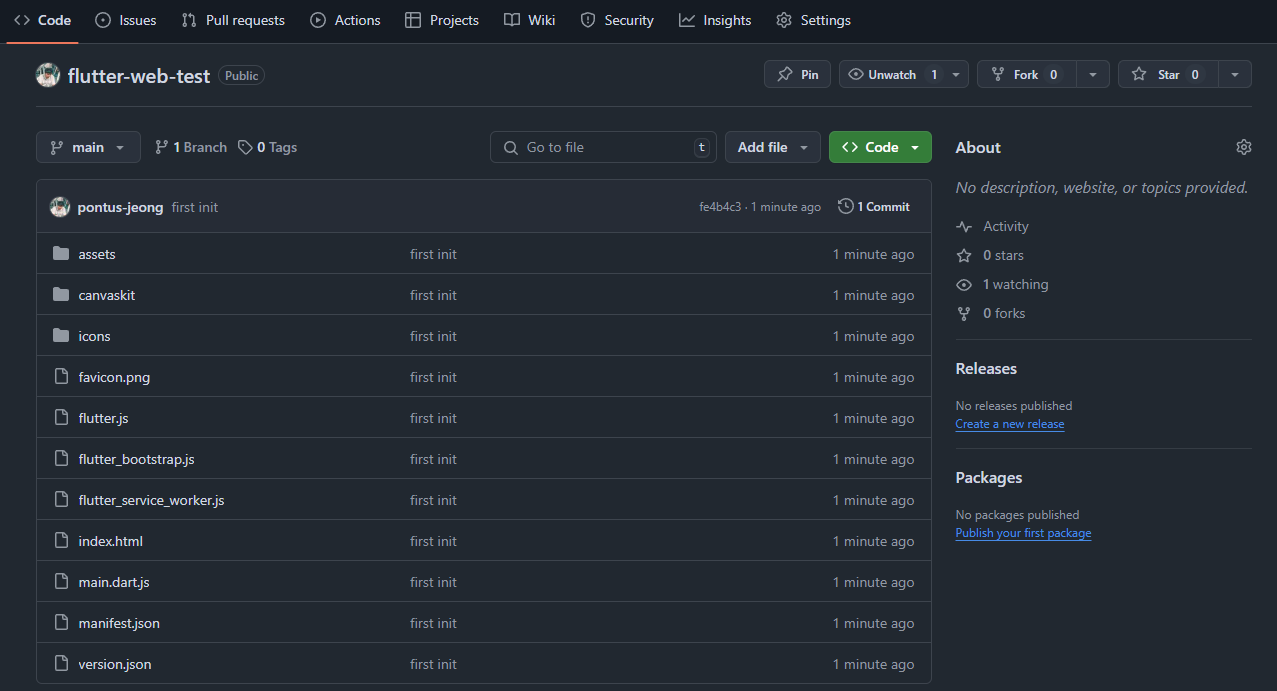Image resolution: width=1277 pixels, height=691 pixels.
Task: Open the Releases heading link
Action: pos(986,369)
